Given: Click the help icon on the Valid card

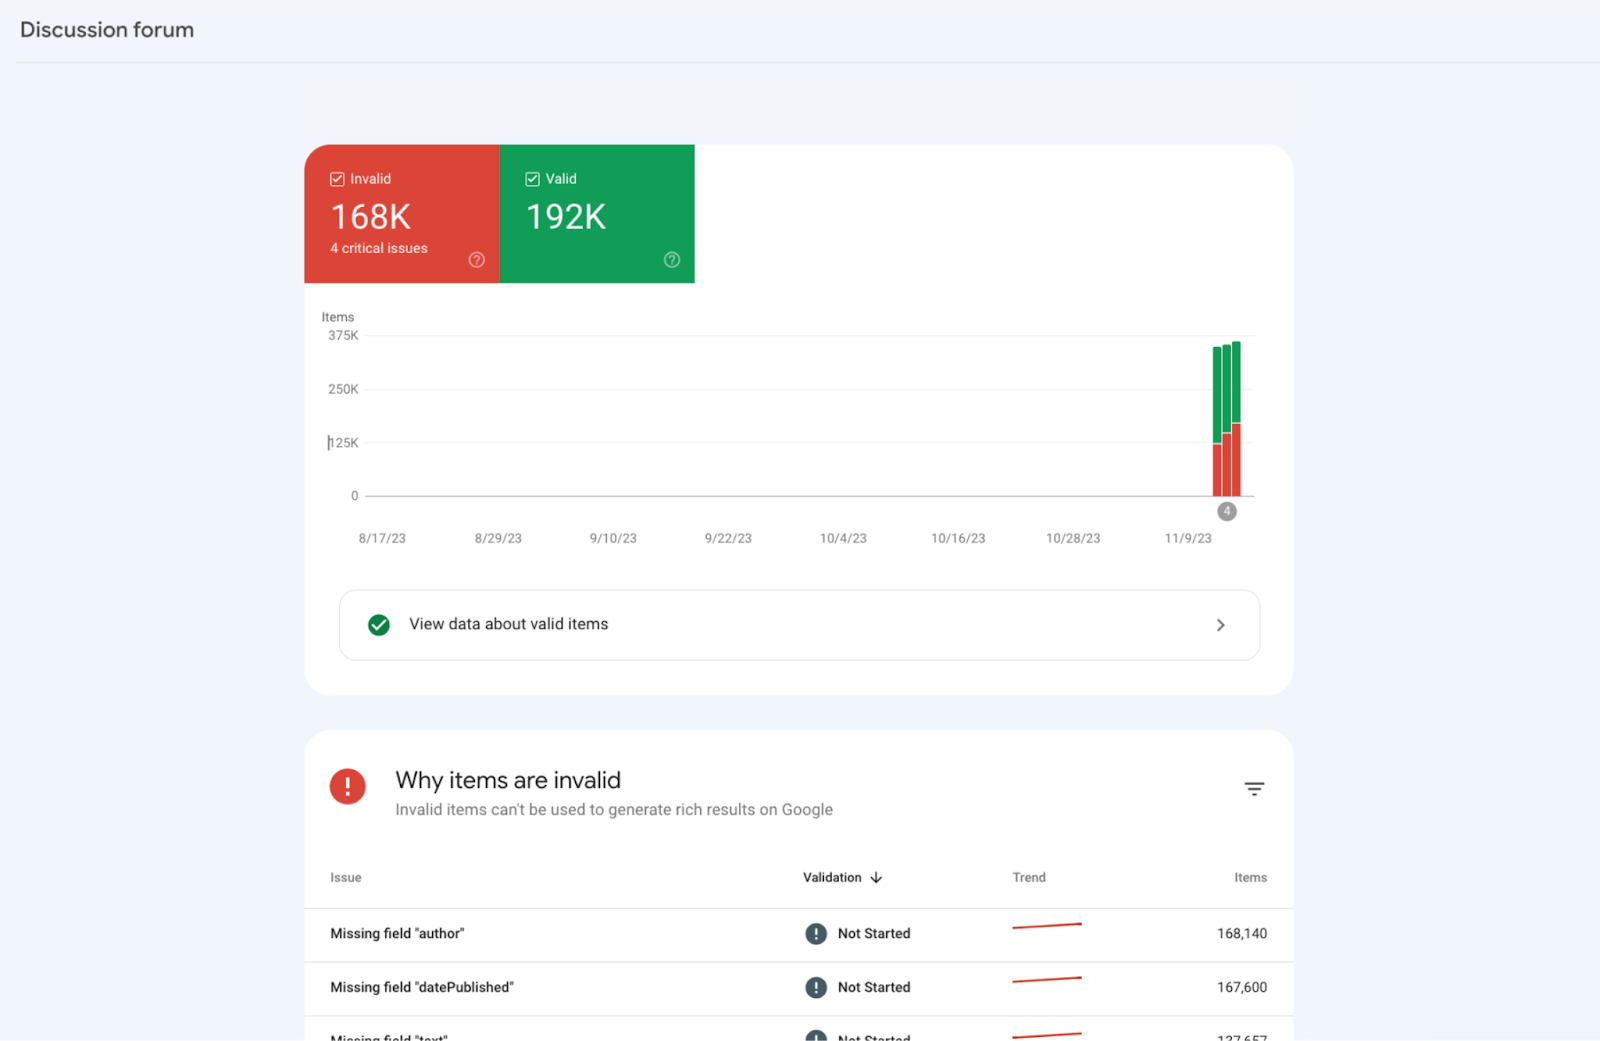Looking at the screenshot, I should pyautogui.click(x=671, y=260).
